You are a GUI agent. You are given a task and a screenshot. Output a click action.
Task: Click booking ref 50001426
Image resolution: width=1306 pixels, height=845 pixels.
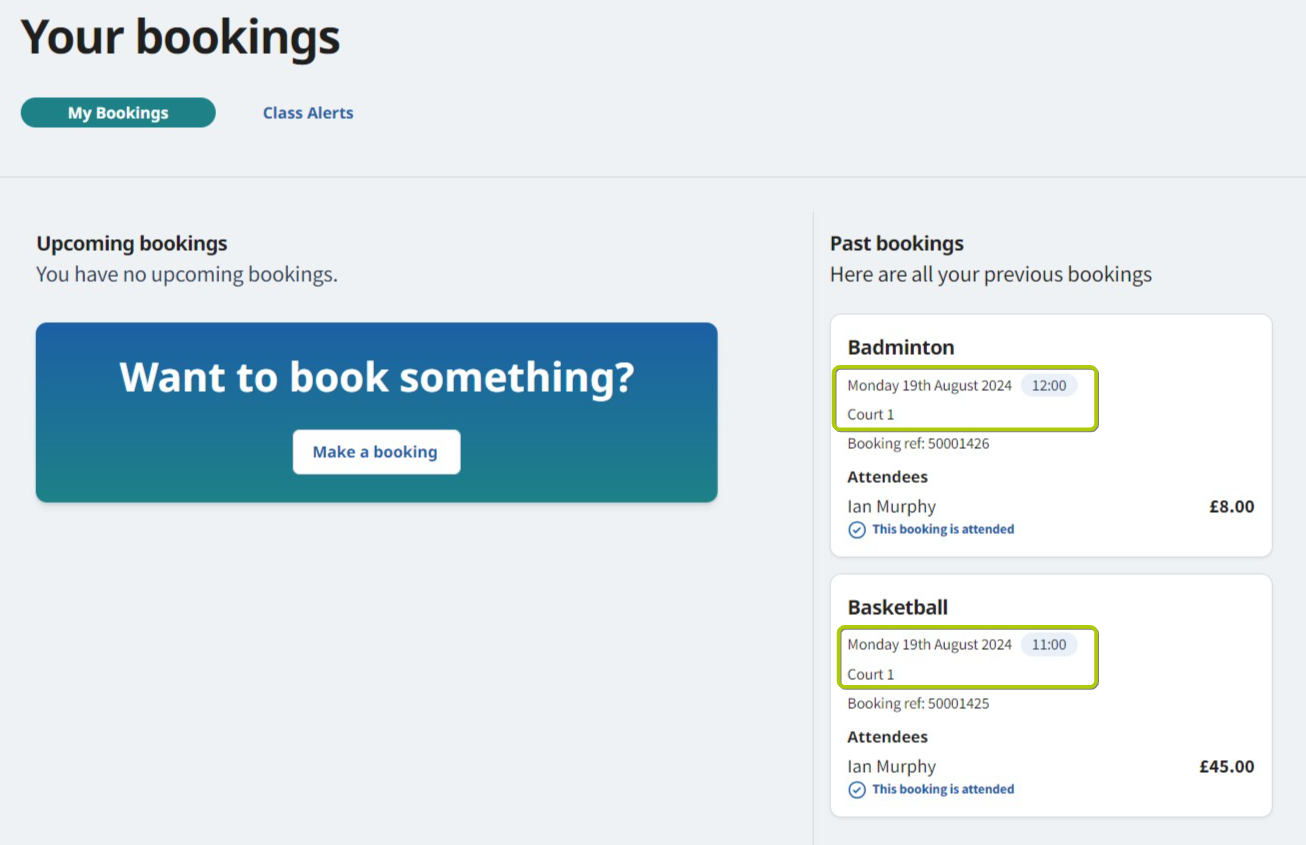coord(918,443)
